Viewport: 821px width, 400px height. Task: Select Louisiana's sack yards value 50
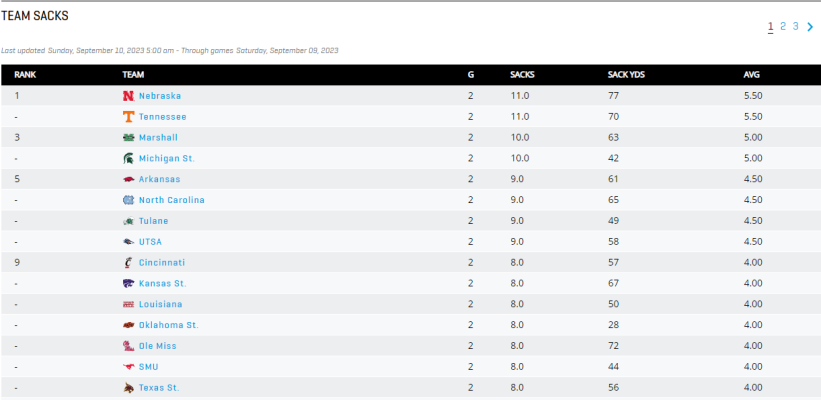pyautogui.click(x=613, y=304)
